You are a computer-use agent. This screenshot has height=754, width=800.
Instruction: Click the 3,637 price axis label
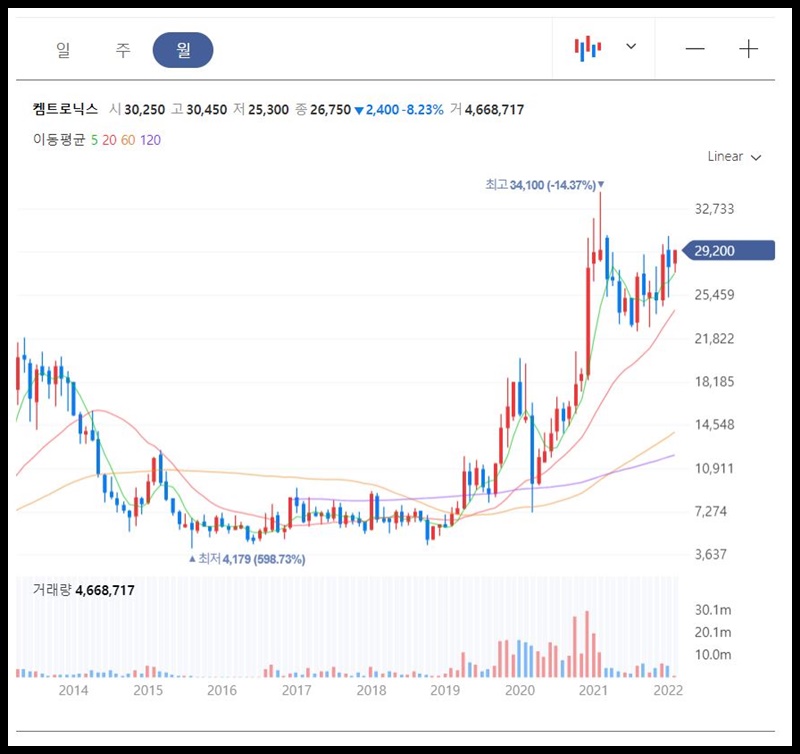coord(710,554)
